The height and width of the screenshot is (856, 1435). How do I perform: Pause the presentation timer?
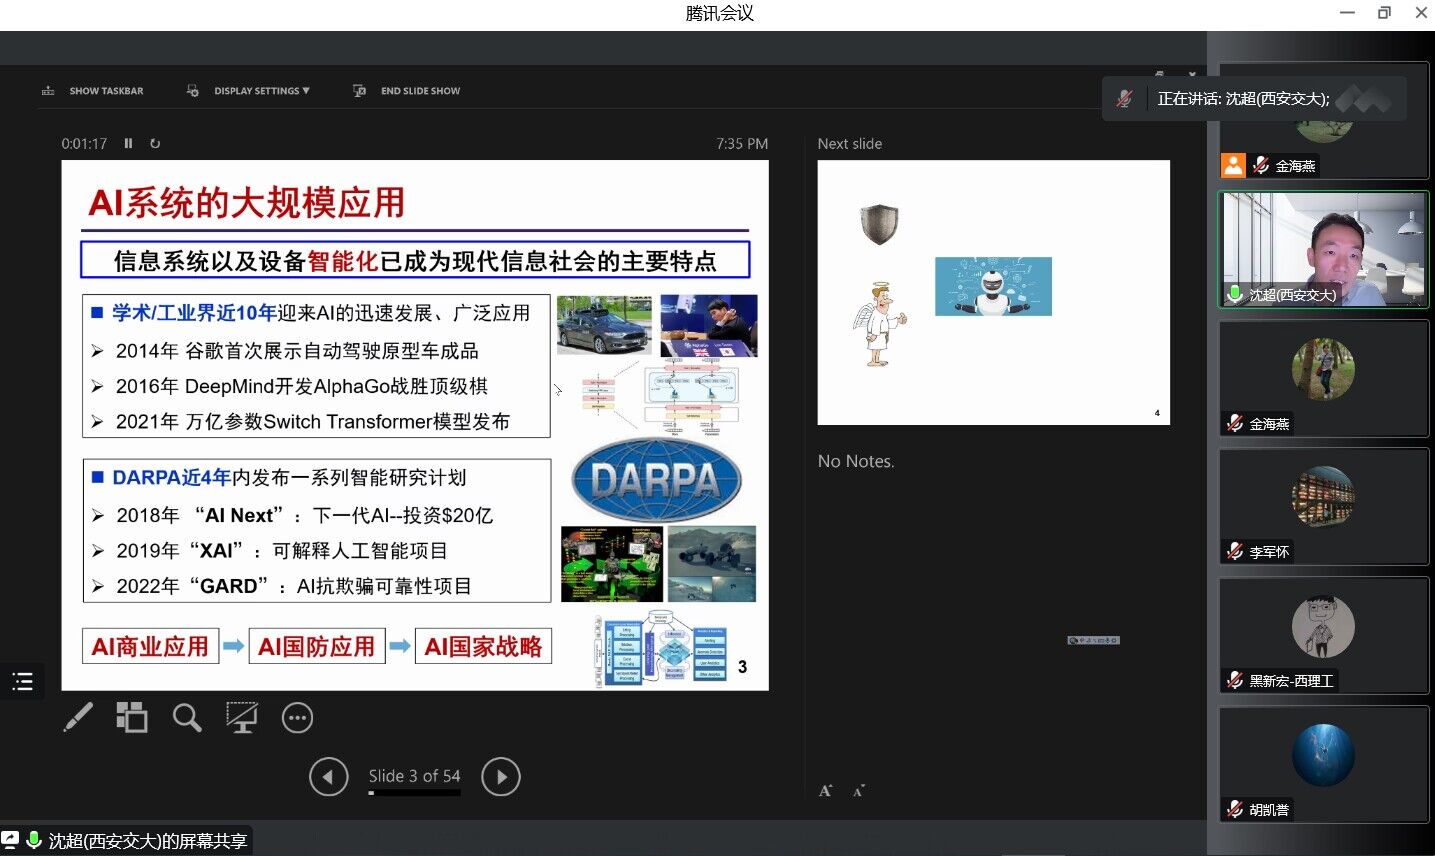tap(128, 143)
